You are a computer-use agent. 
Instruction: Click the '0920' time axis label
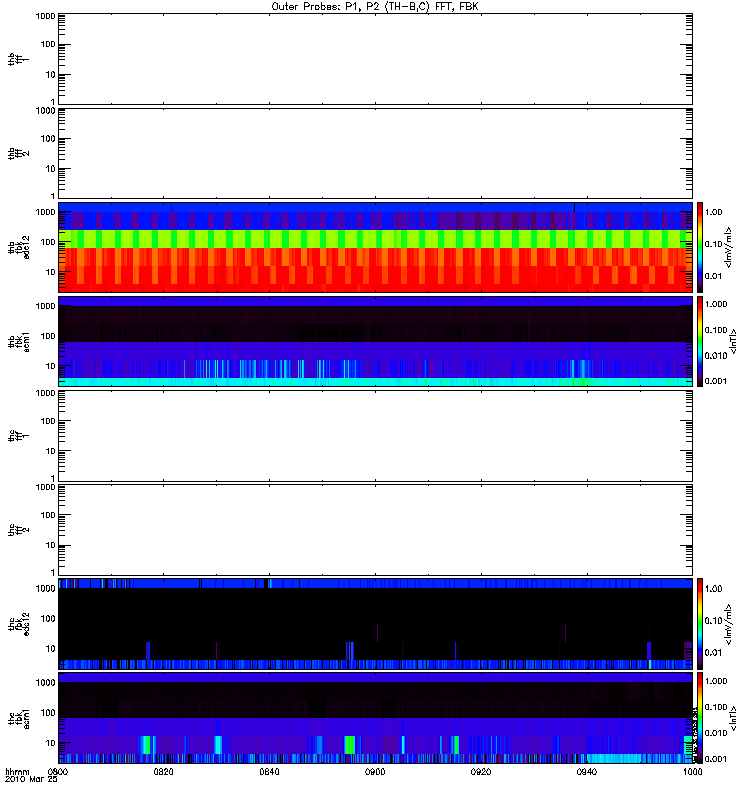pyautogui.click(x=481, y=772)
